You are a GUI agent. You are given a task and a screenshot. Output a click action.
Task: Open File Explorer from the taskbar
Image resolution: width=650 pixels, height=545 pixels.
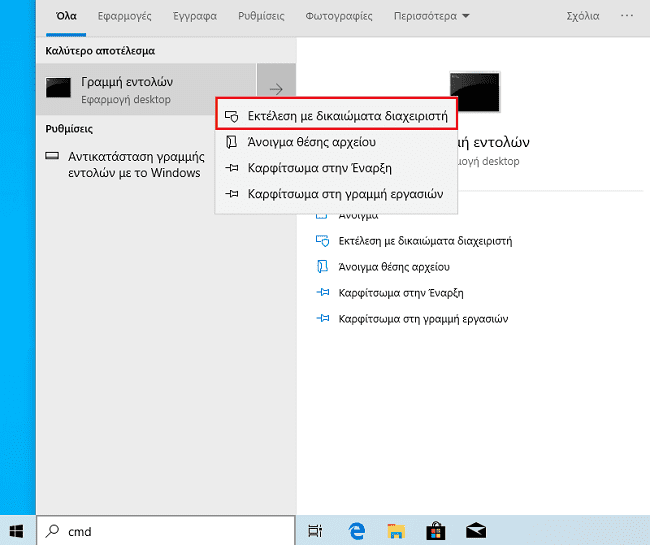[x=396, y=531]
